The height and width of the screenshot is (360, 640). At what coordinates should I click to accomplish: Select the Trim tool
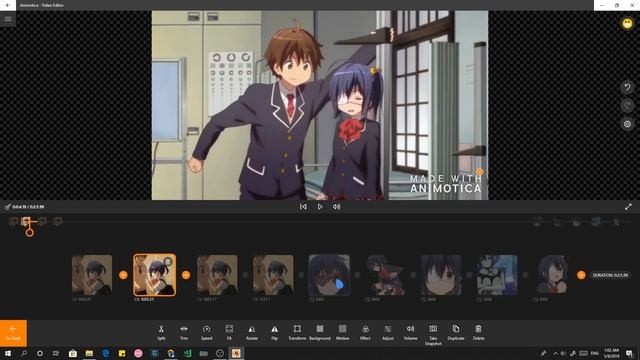(184, 332)
